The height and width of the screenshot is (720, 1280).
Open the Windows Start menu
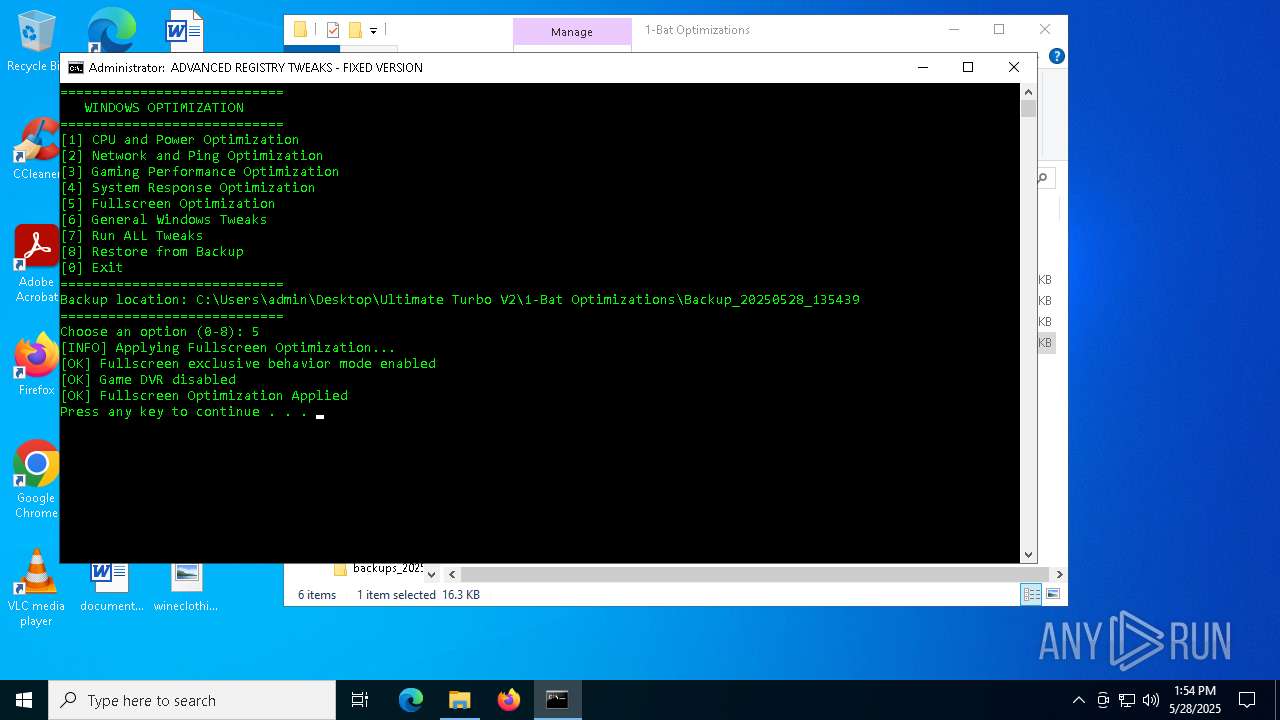[x=24, y=700]
